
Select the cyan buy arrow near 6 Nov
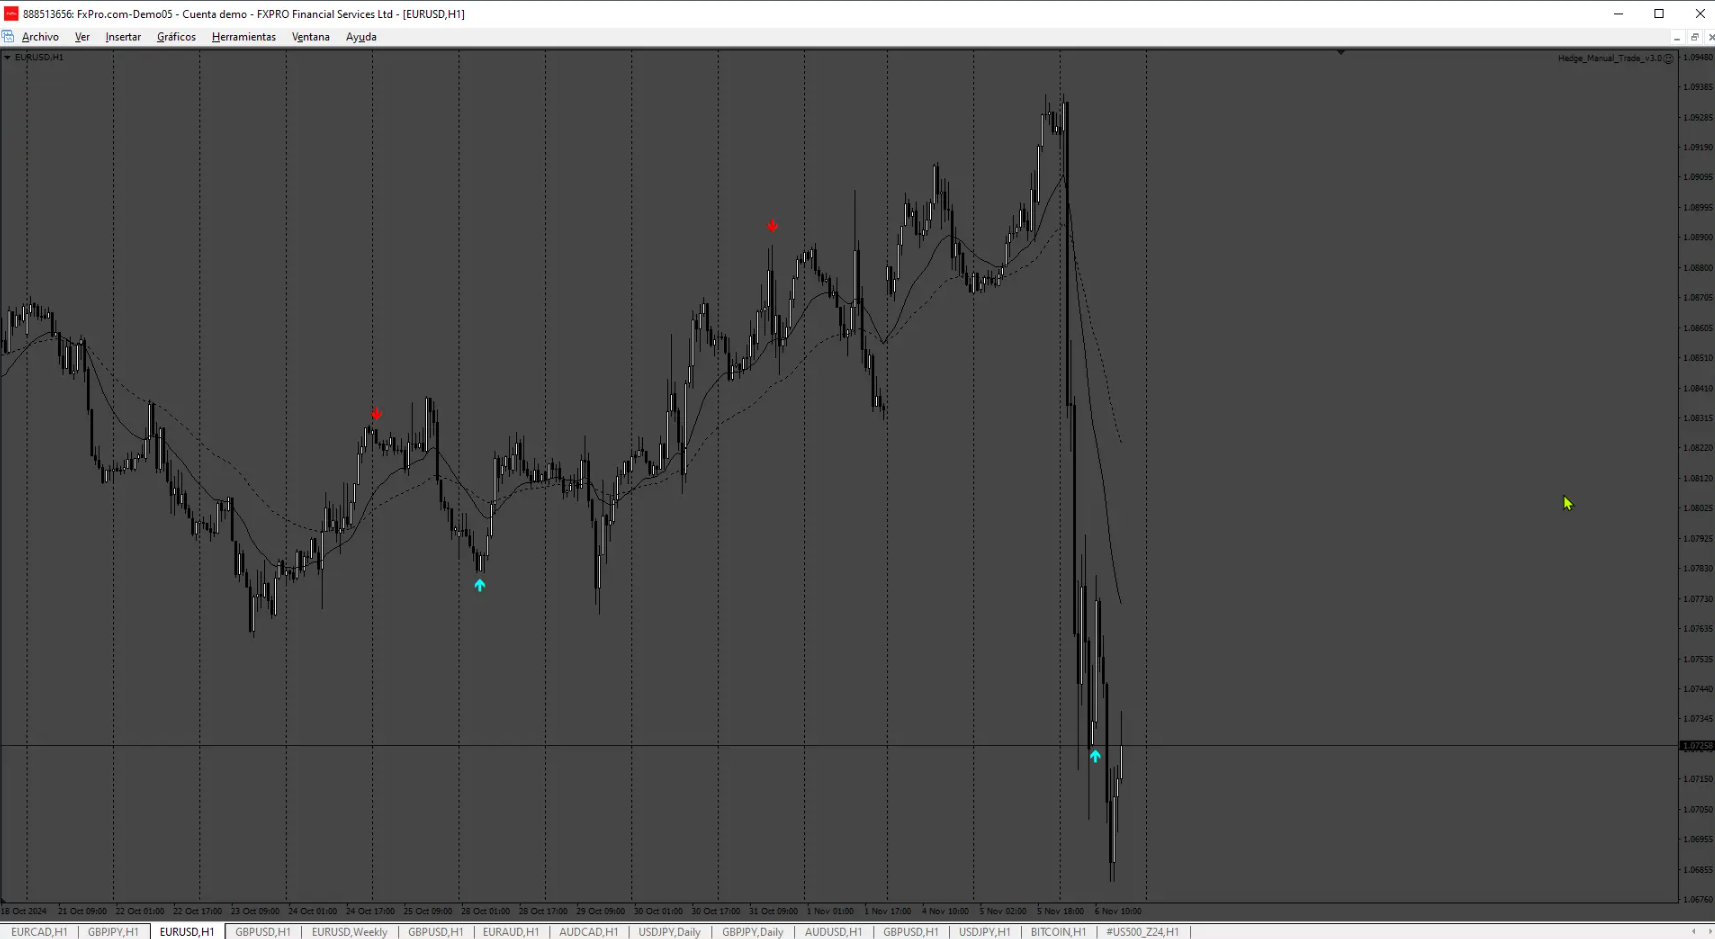1095,756
